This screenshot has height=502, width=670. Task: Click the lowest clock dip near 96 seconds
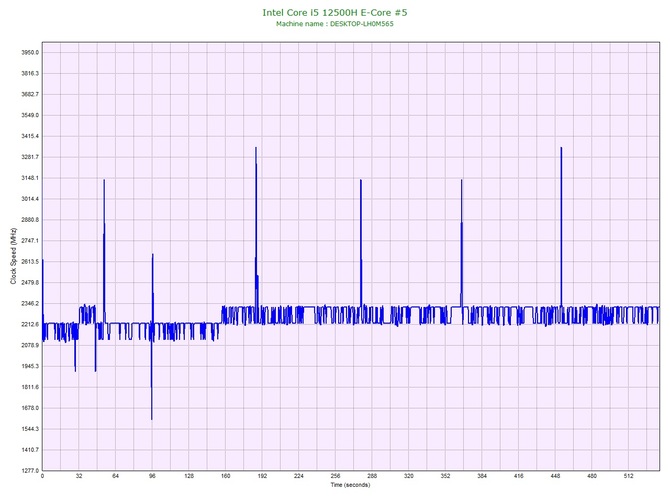click(x=151, y=419)
